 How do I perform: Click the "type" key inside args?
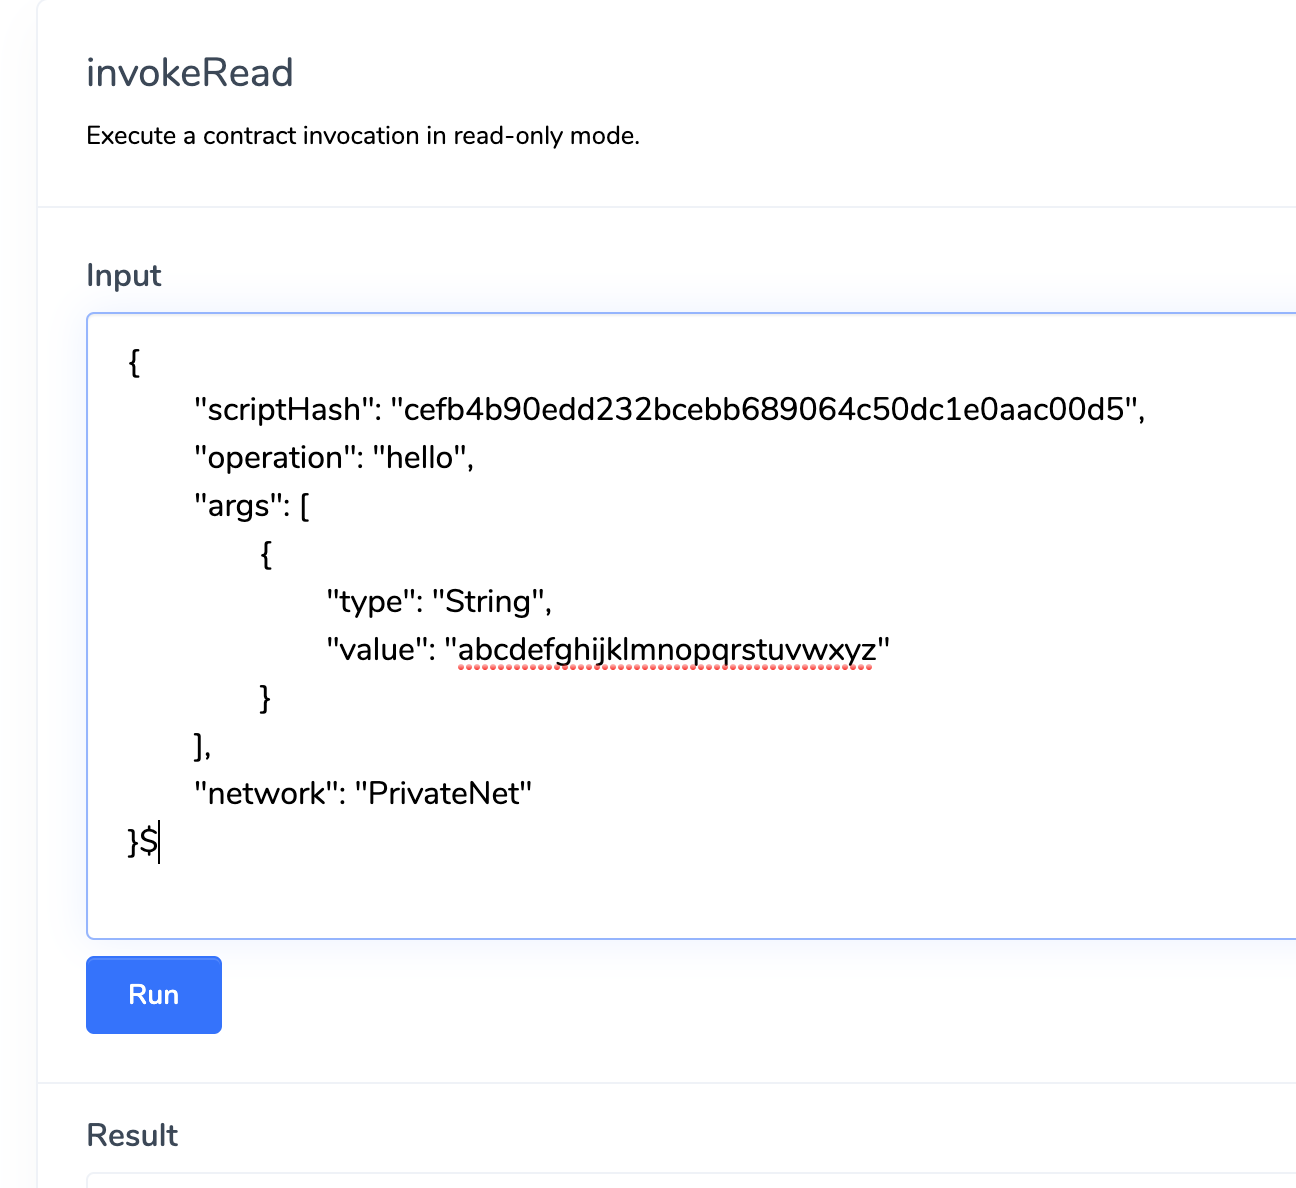coord(364,602)
